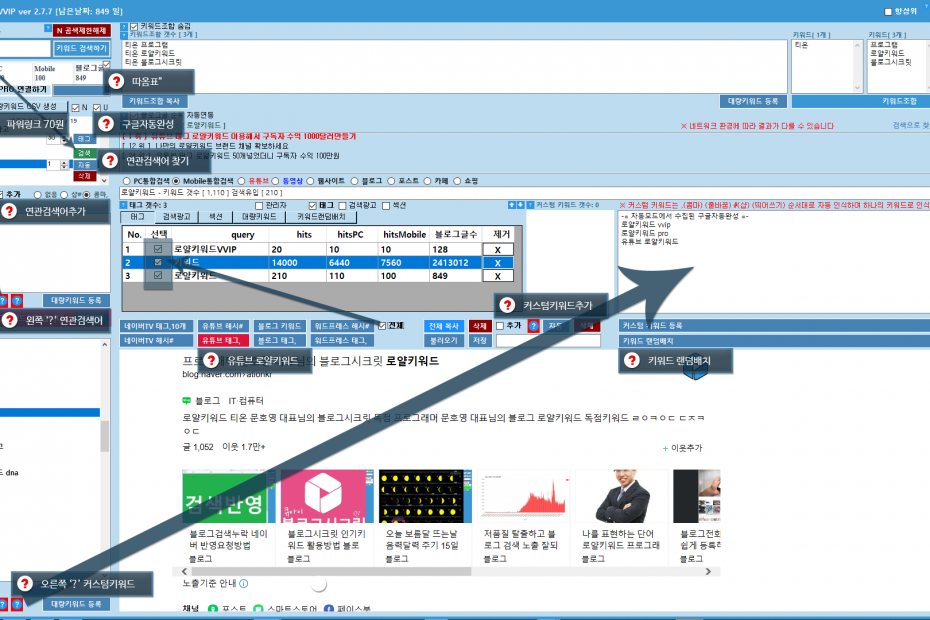Open moon phases blog thumbnail
The width and height of the screenshot is (930, 620).
pos(425,497)
